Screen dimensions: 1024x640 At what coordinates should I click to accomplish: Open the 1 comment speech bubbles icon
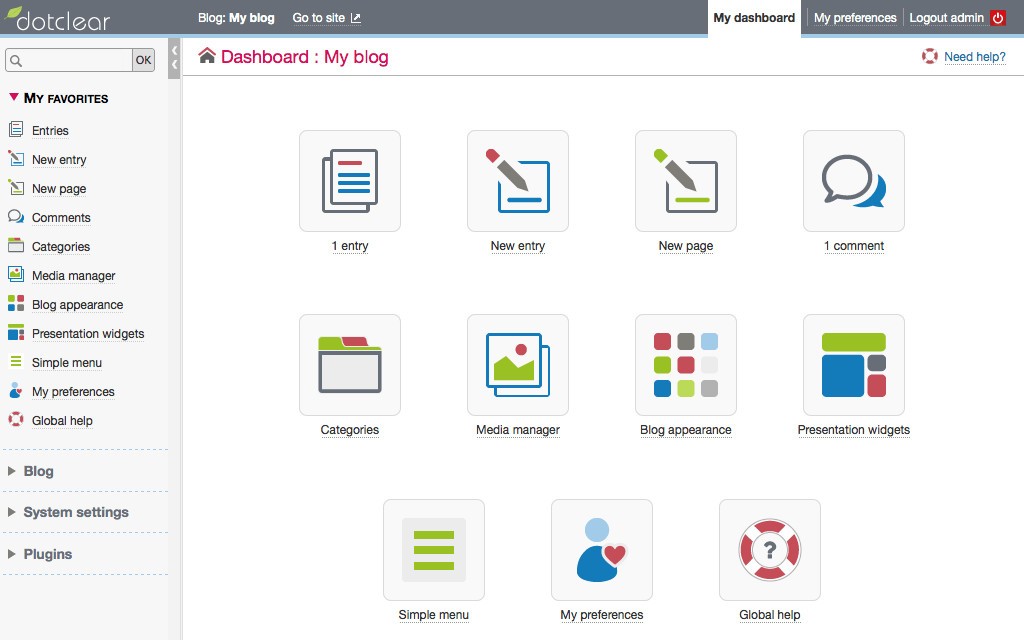click(x=854, y=181)
